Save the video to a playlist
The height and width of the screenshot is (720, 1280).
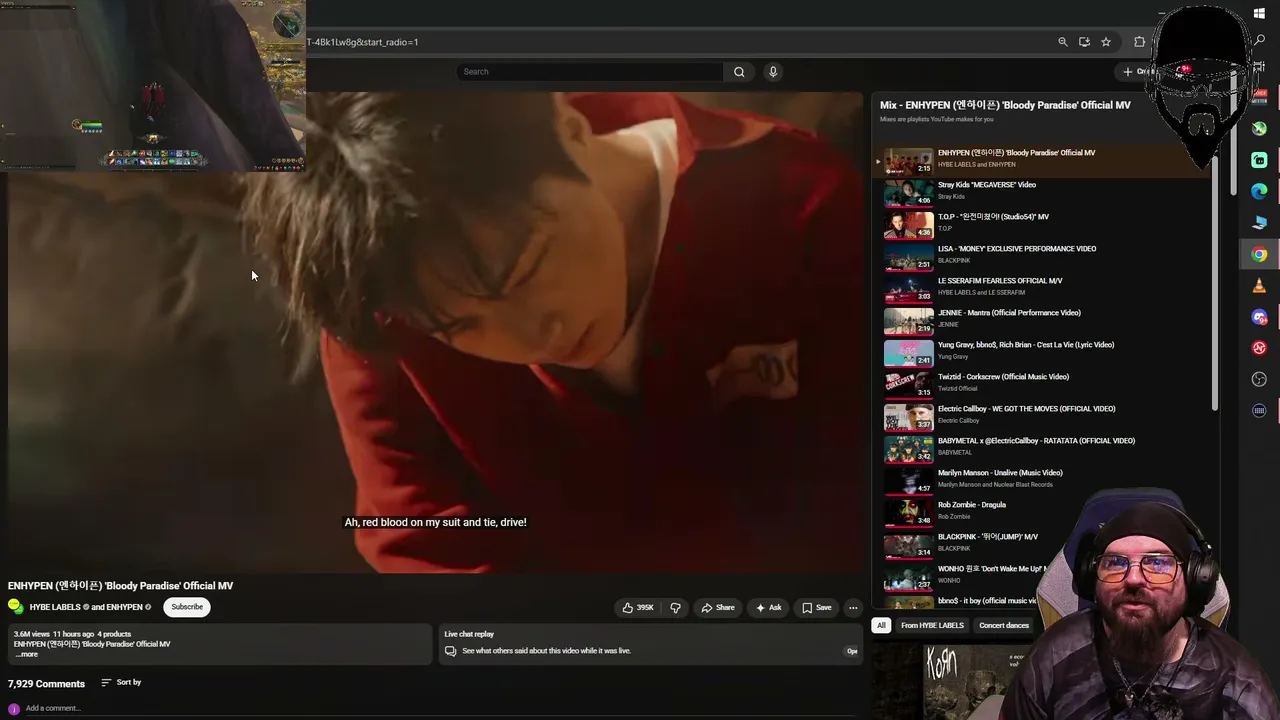pyautogui.click(x=817, y=607)
